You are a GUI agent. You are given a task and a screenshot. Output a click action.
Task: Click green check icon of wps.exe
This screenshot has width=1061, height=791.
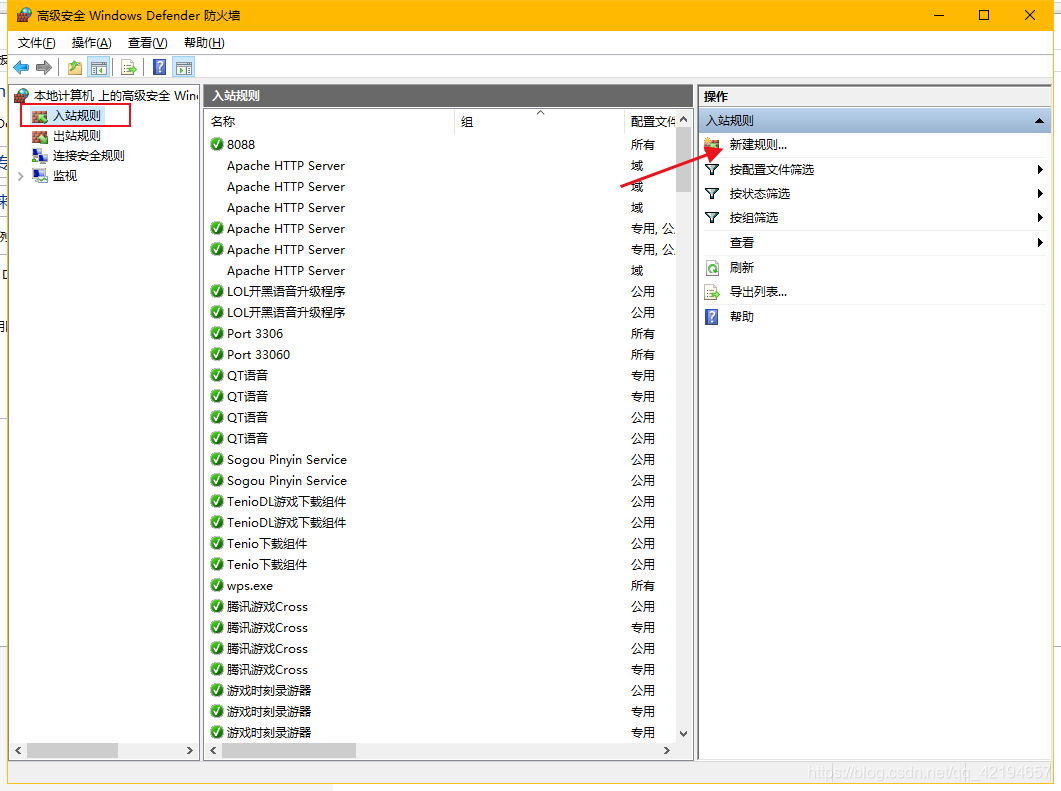point(217,585)
